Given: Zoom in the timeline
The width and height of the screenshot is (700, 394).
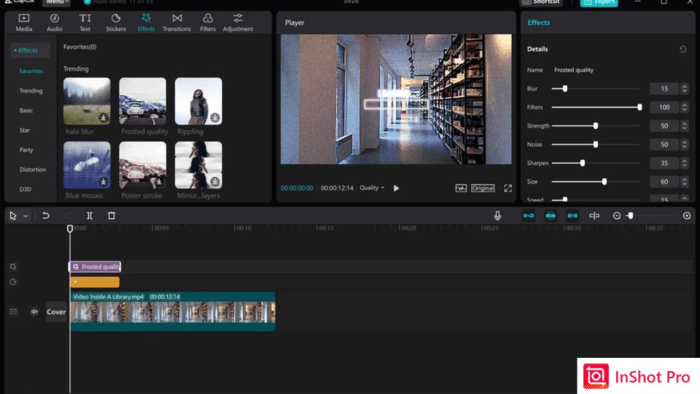Looking at the screenshot, I should click(687, 216).
